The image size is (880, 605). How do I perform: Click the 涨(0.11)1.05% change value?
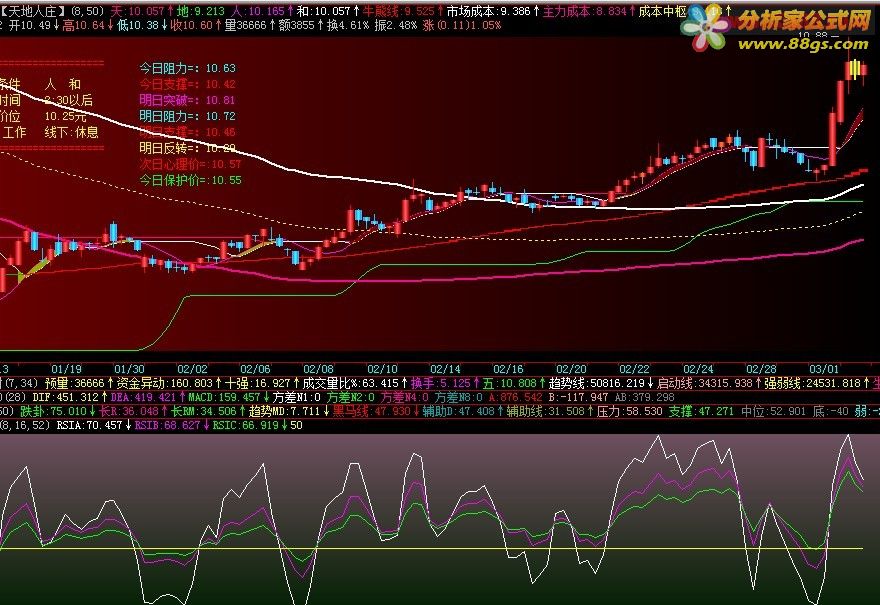(x=461, y=25)
